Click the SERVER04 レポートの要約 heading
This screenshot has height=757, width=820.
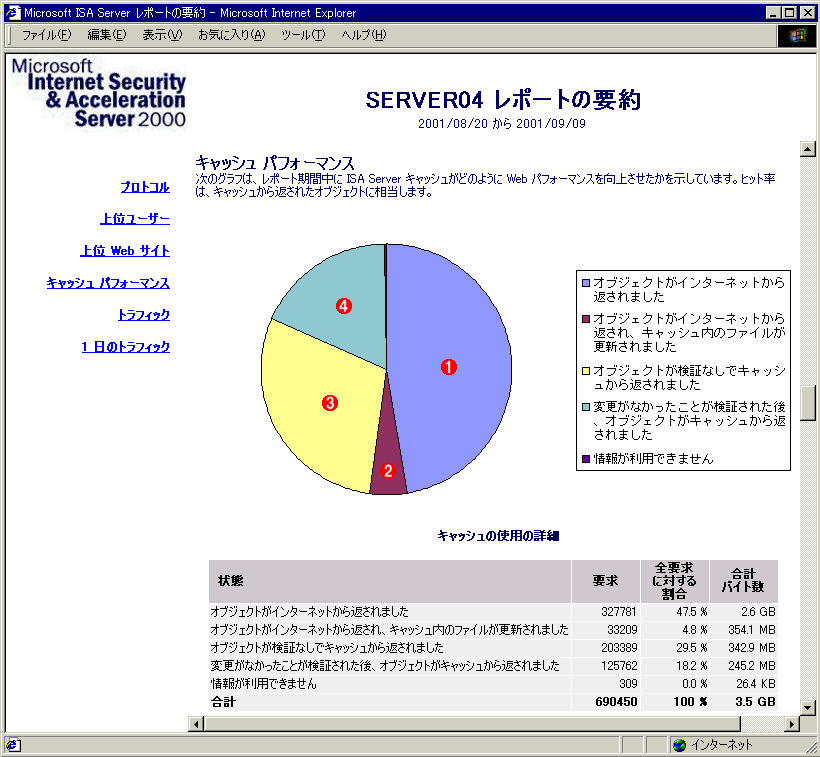(x=503, y=100)
